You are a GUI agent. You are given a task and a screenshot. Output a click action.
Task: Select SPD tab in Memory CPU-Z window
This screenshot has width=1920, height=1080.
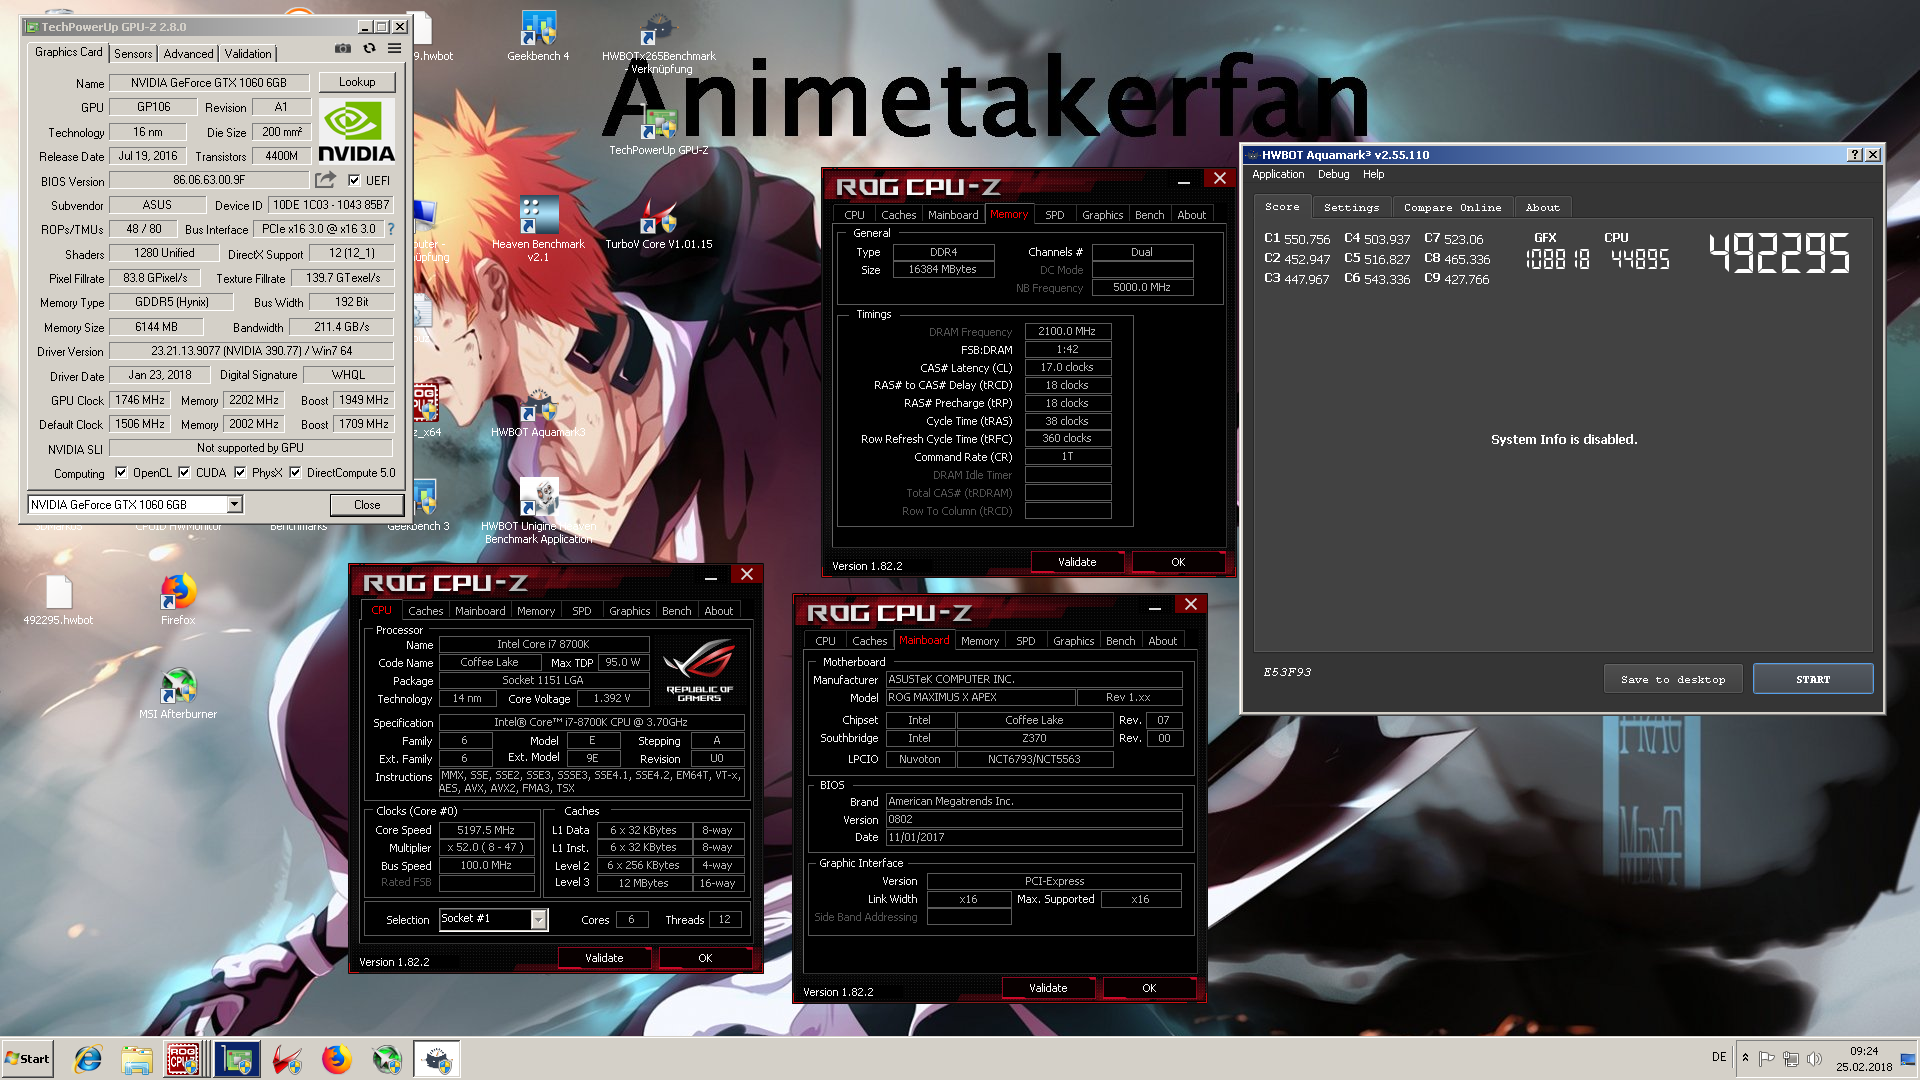1054,215
